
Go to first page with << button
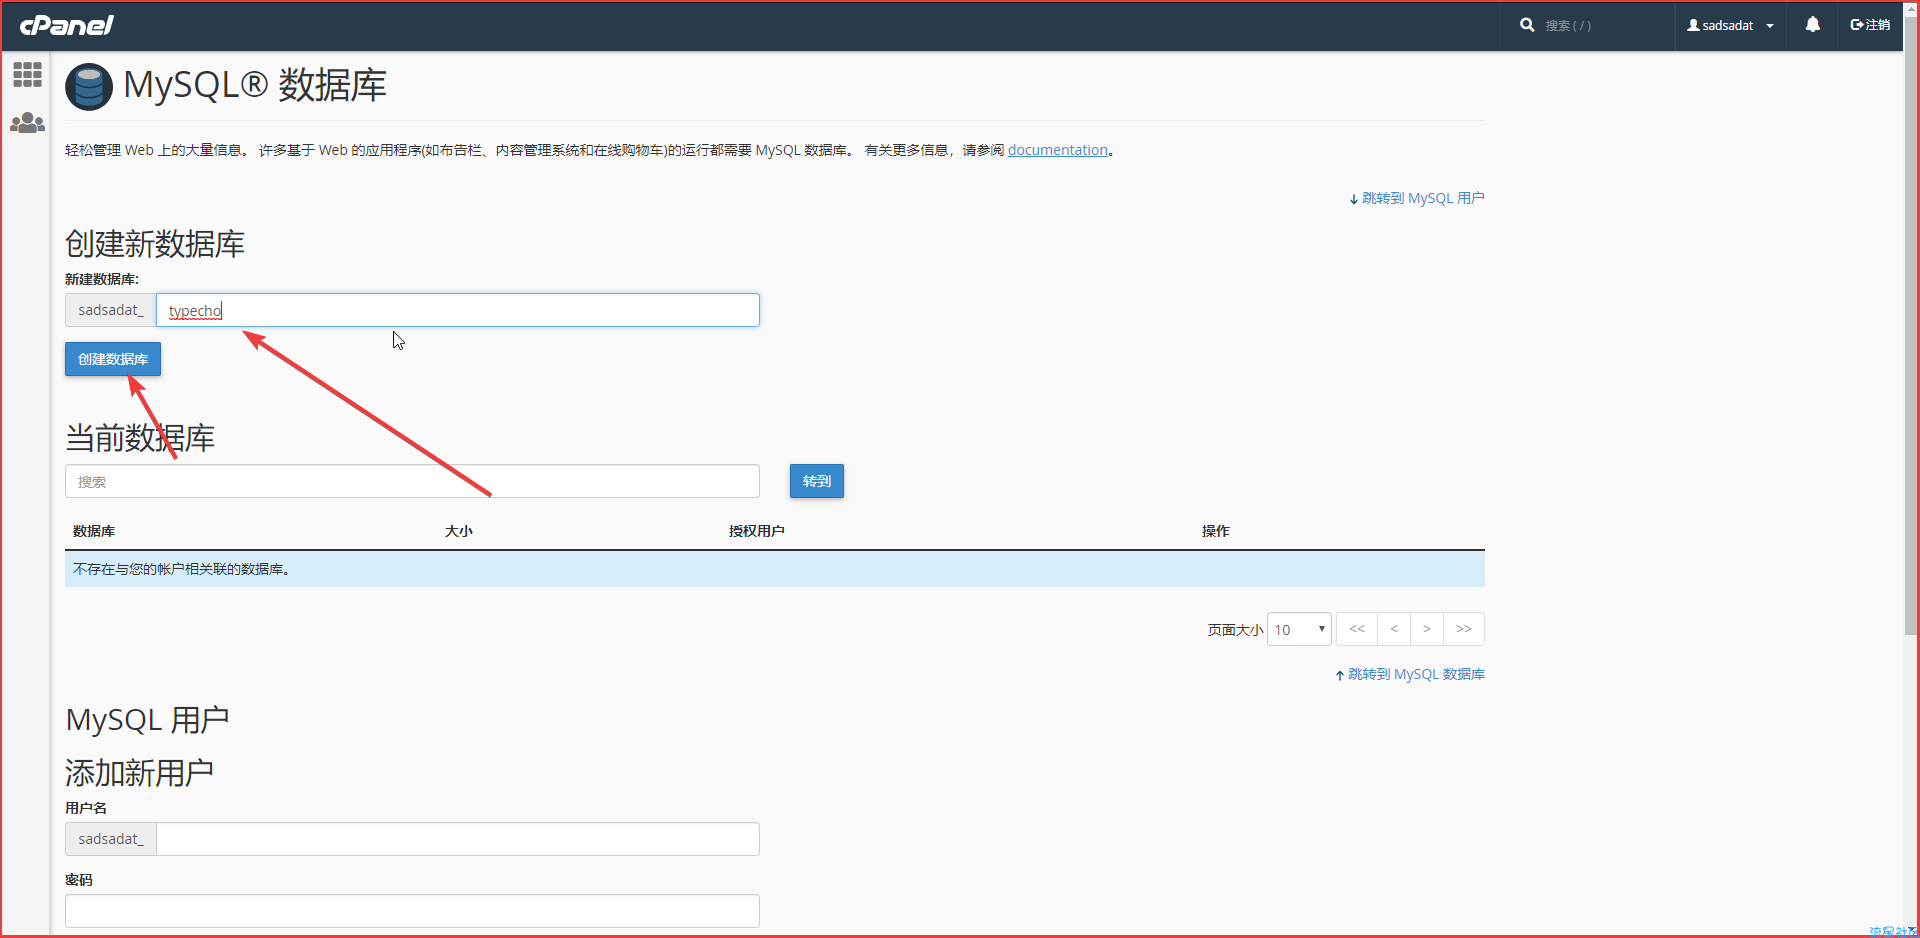point(1357,629)
